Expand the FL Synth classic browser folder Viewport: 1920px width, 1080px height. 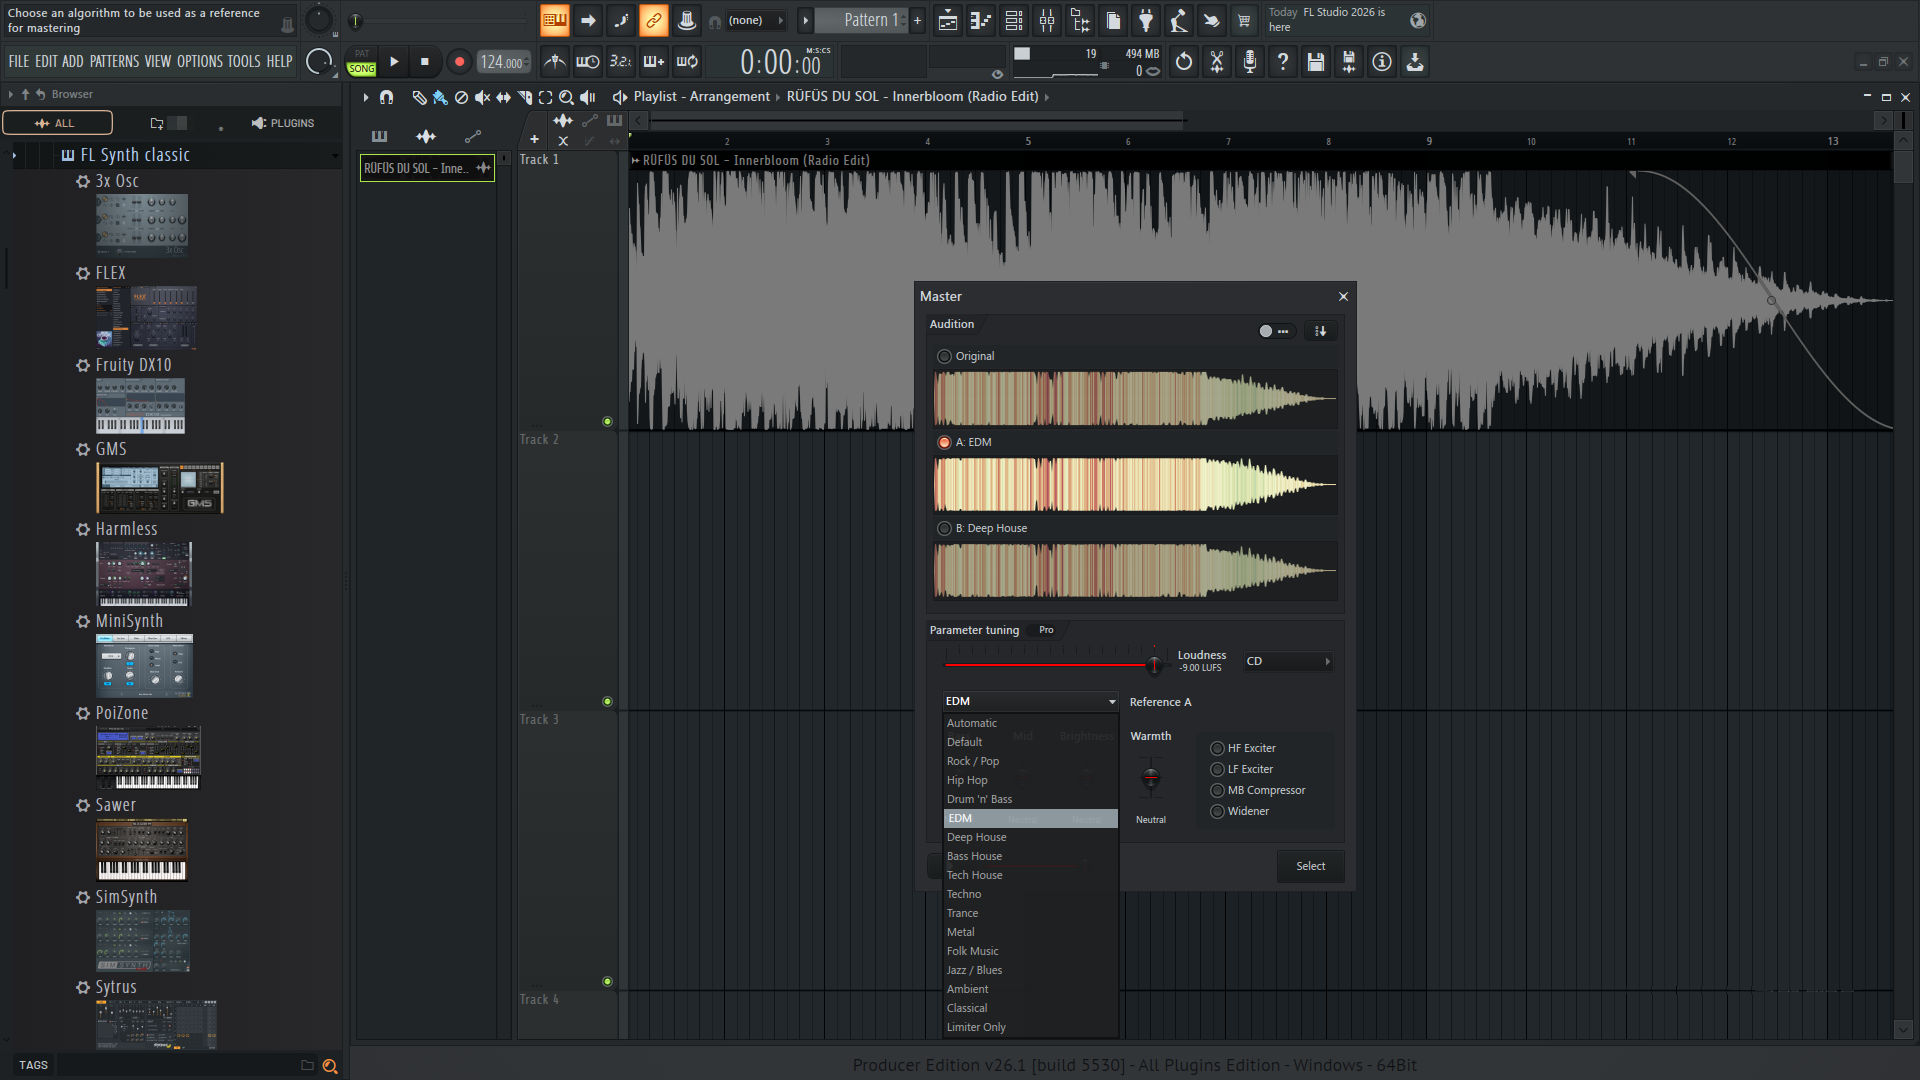pyautogui.click(x=14, y=155)
